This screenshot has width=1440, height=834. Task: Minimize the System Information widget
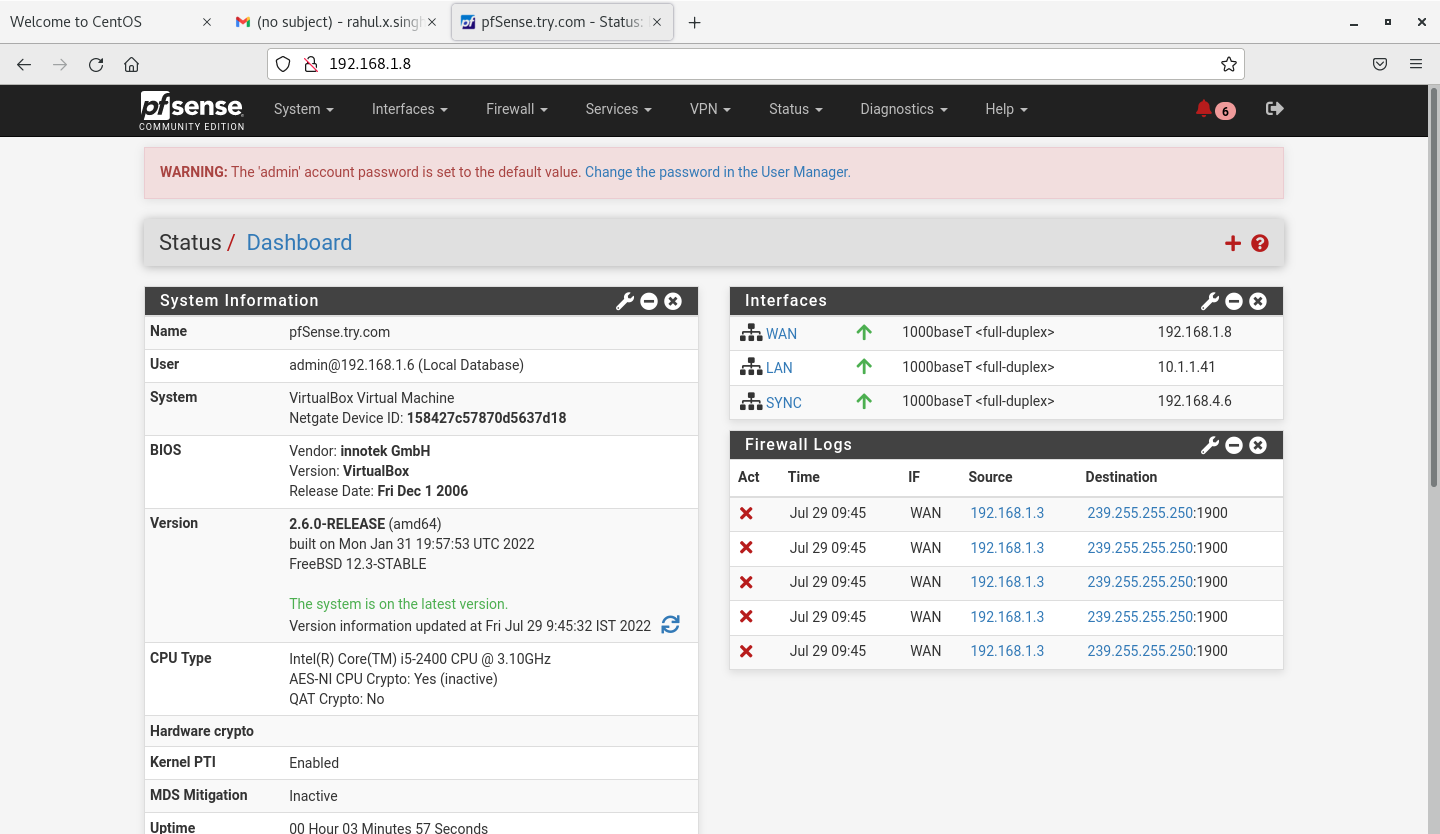tap(649, 301)
